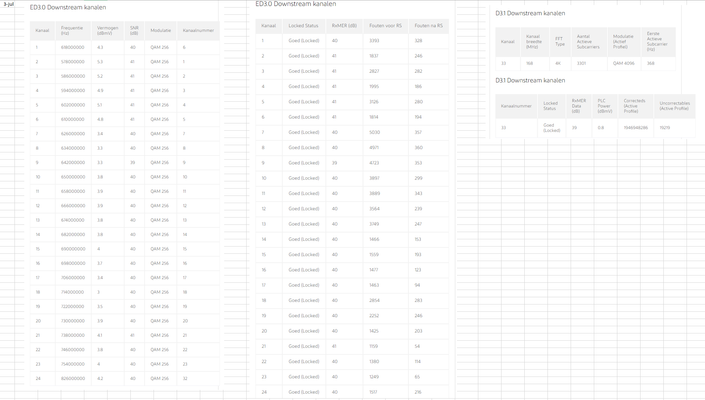Click frequency value 658000000
Screen dimensions: 705x400
(73, 191)
